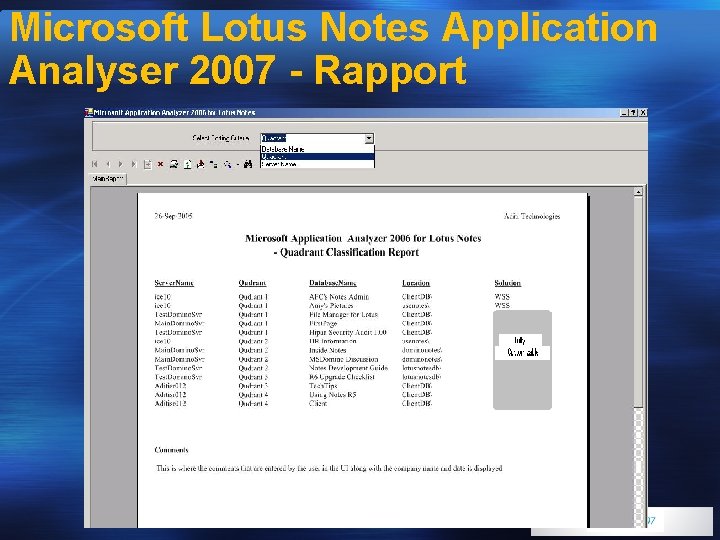Select Hipar Security Alert 10.0 entry

point(348,332)
